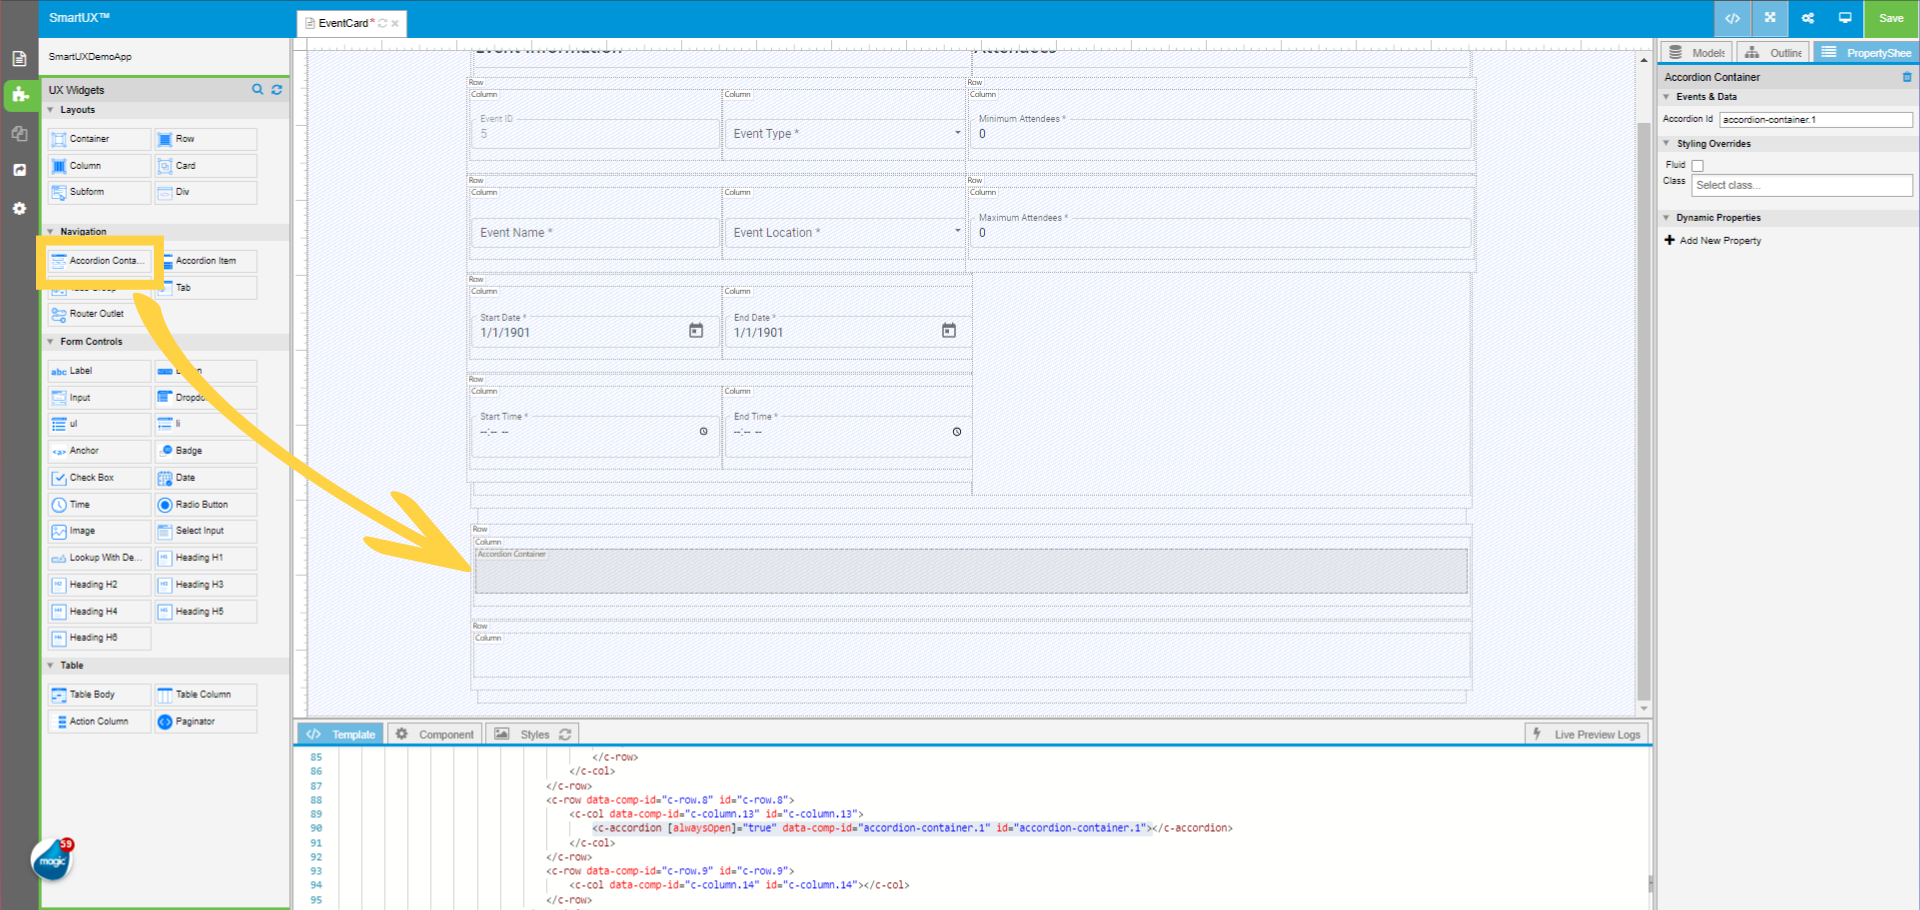Open the Event Type dropdown

tap(957, 132)
